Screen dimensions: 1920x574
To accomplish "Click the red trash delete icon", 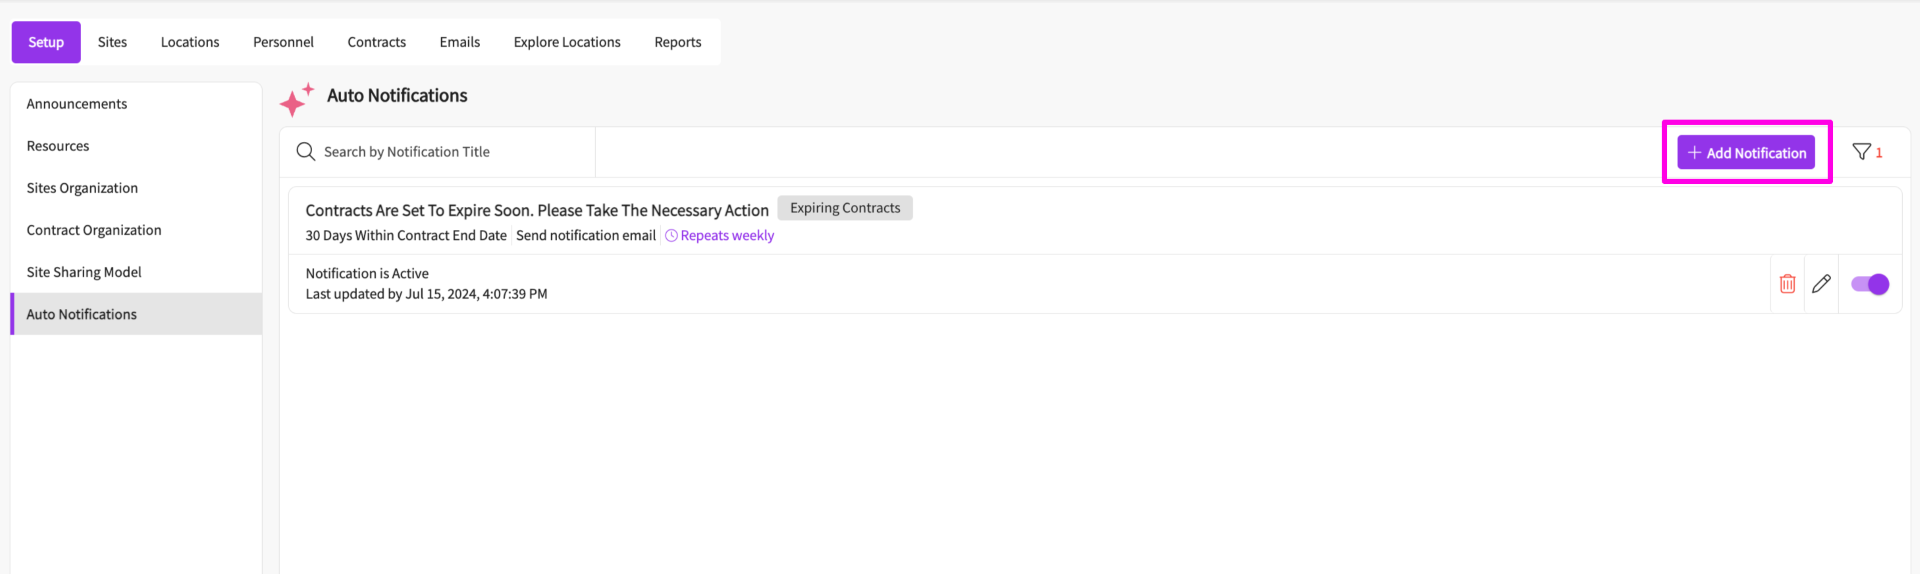I will tap(1787, 284).
